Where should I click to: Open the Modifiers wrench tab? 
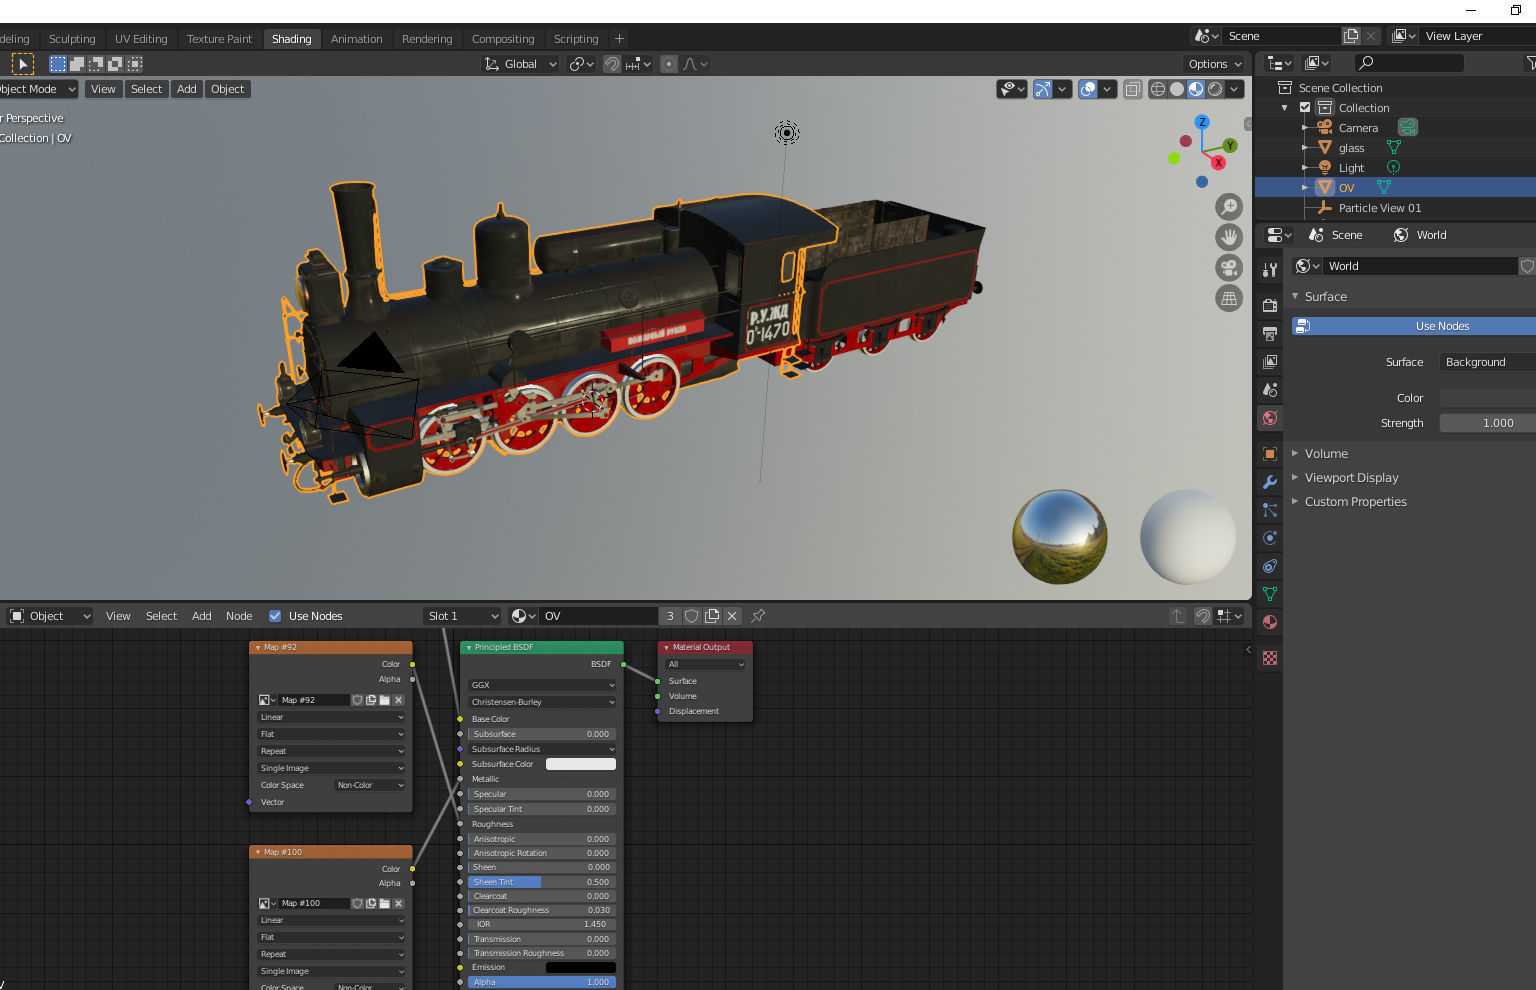(1270, 482)
